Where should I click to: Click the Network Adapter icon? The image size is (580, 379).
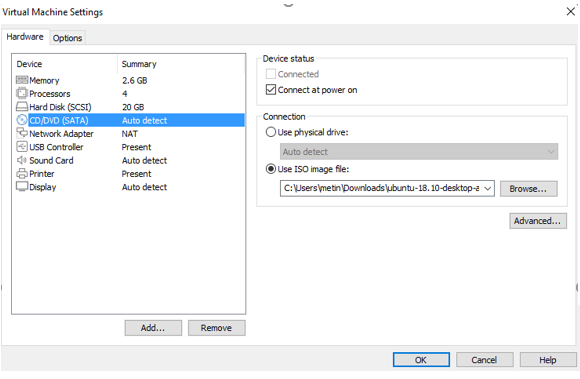point(22,133)
